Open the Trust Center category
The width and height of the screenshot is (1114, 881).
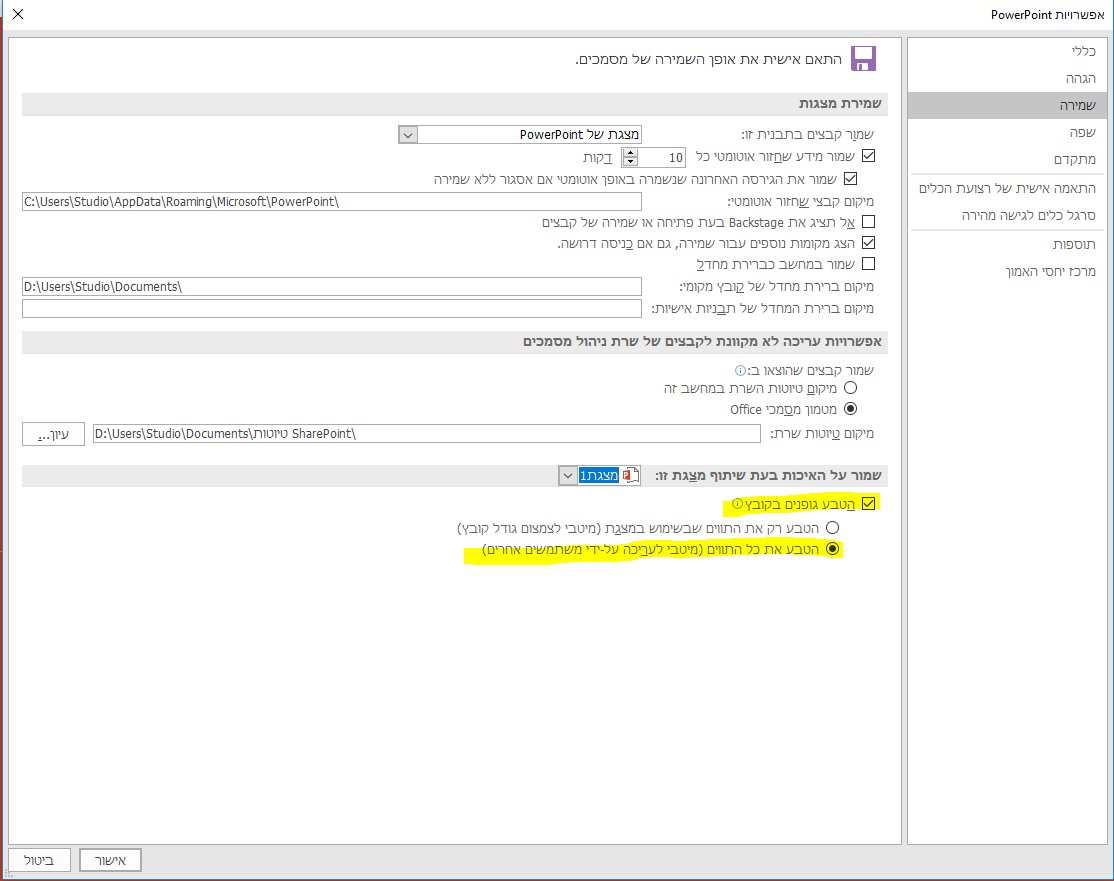[1007, 271]
